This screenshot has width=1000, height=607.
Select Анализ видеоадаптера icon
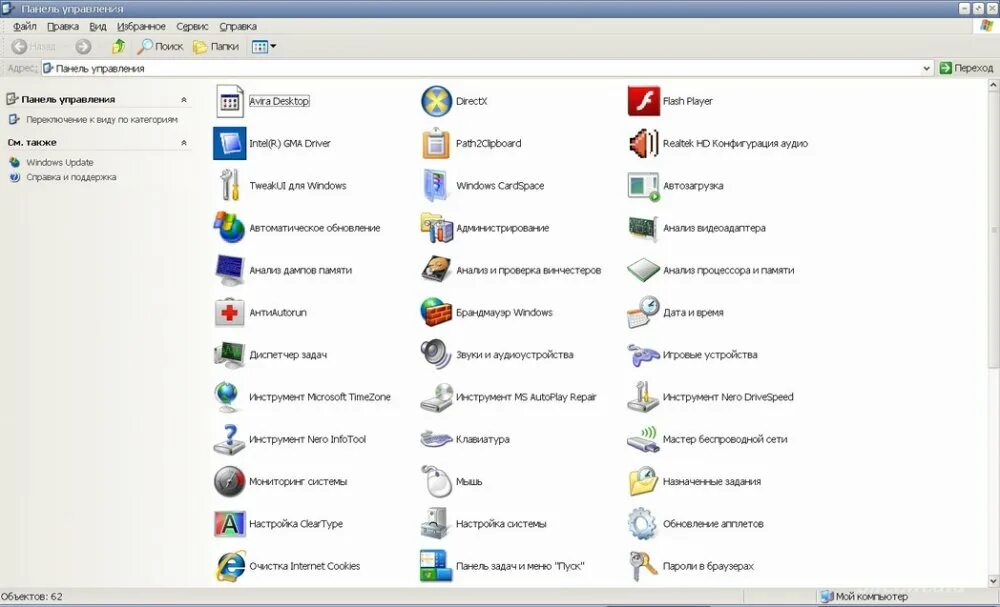[643, 228]
